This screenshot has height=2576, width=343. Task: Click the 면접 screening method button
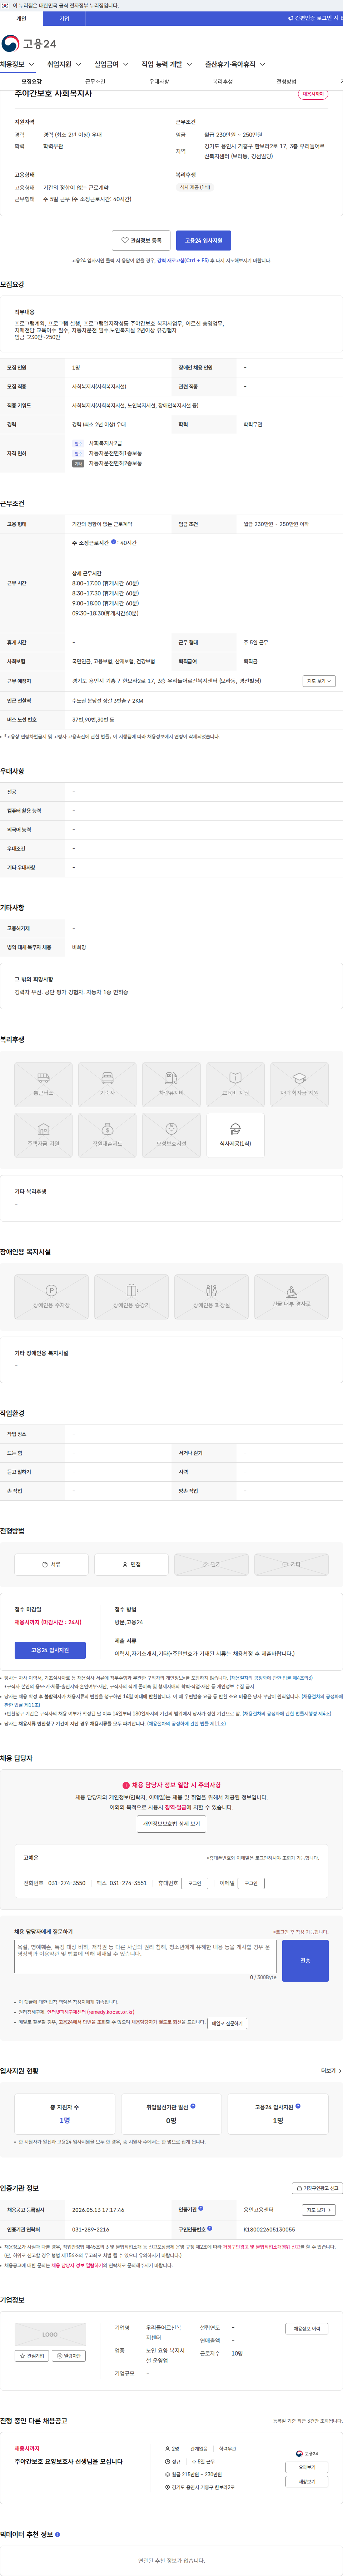131,1564
